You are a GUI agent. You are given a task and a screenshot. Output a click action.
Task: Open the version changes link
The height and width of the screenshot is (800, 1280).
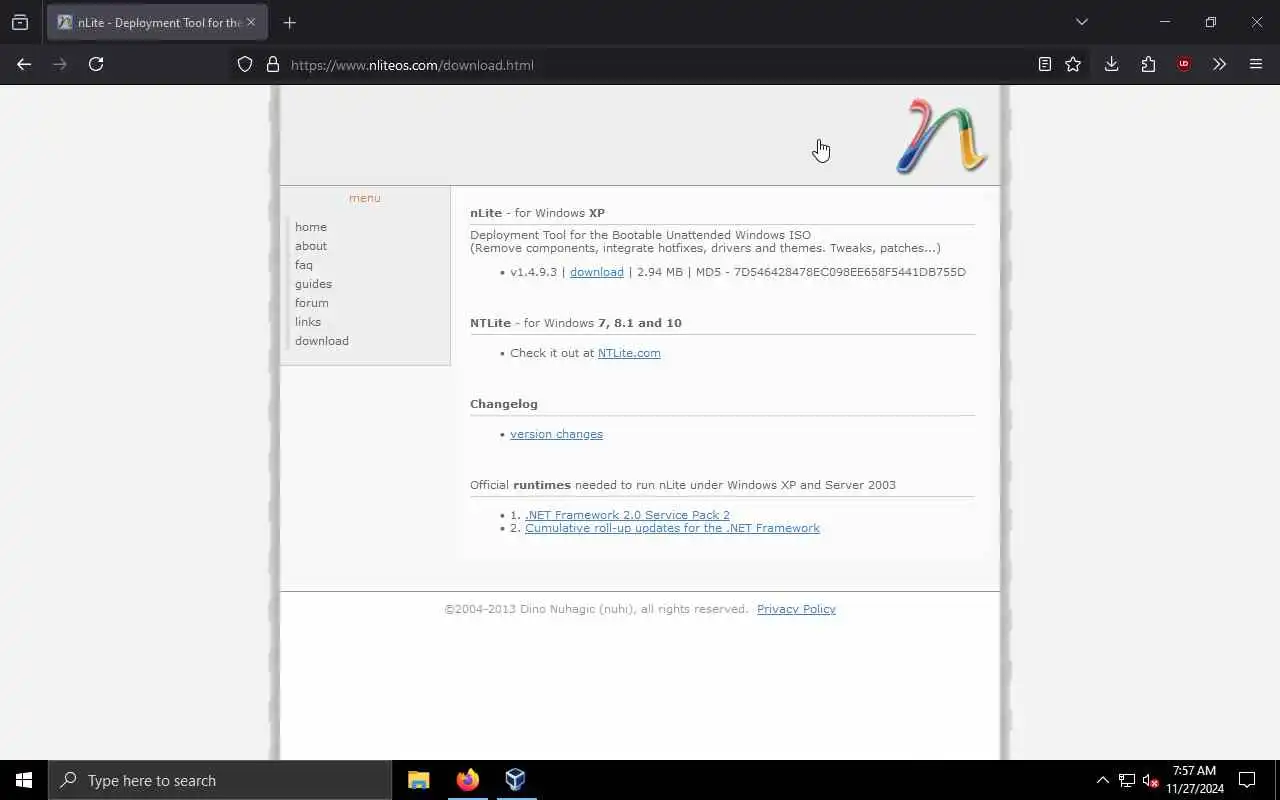point(556,434)
